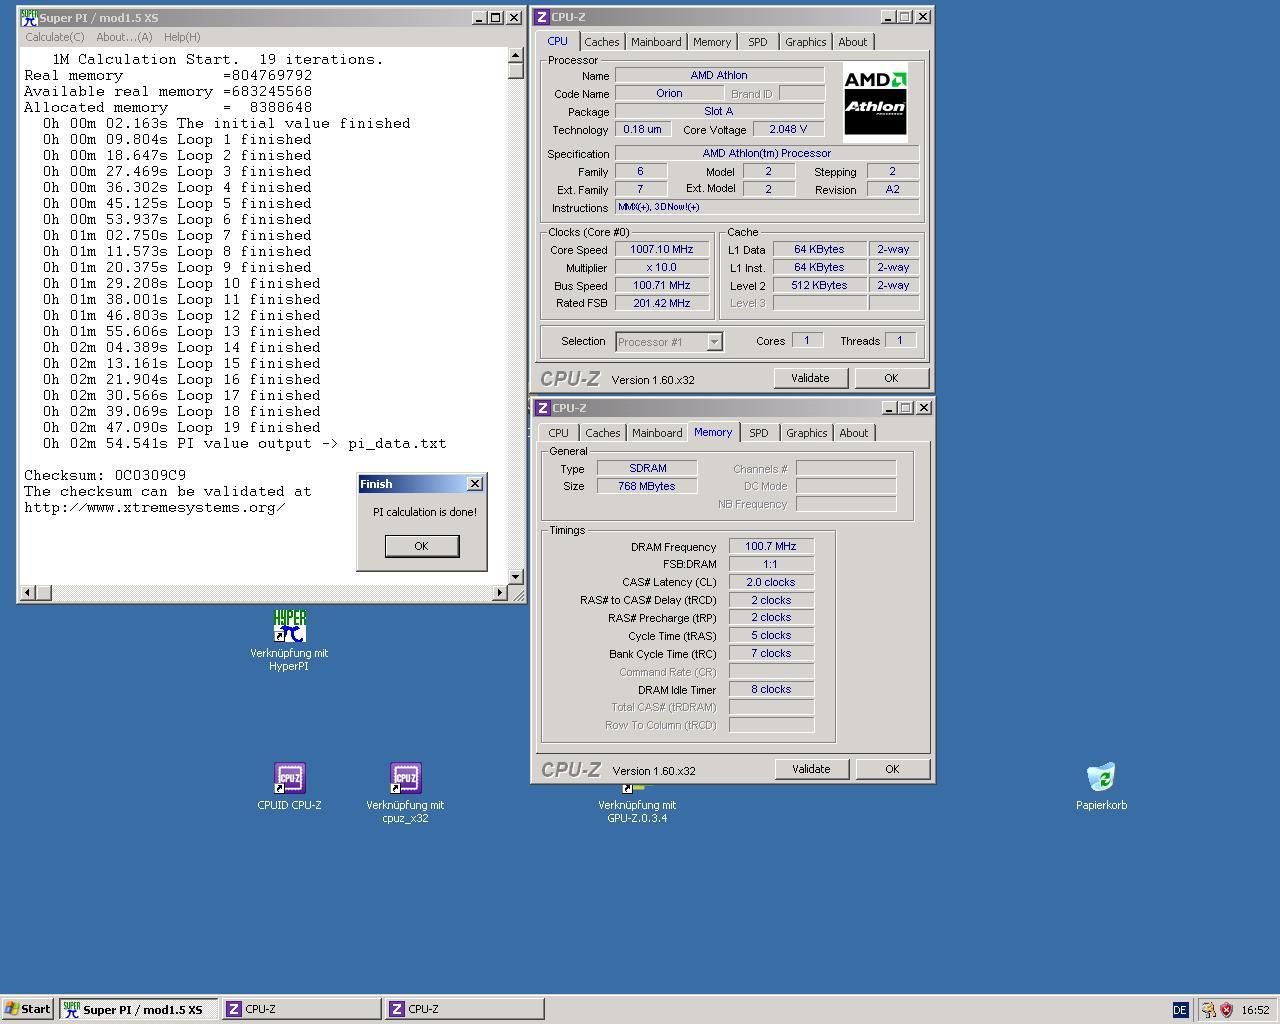Click the CAS# Latency 2.0 clocks value

(771, 582)
